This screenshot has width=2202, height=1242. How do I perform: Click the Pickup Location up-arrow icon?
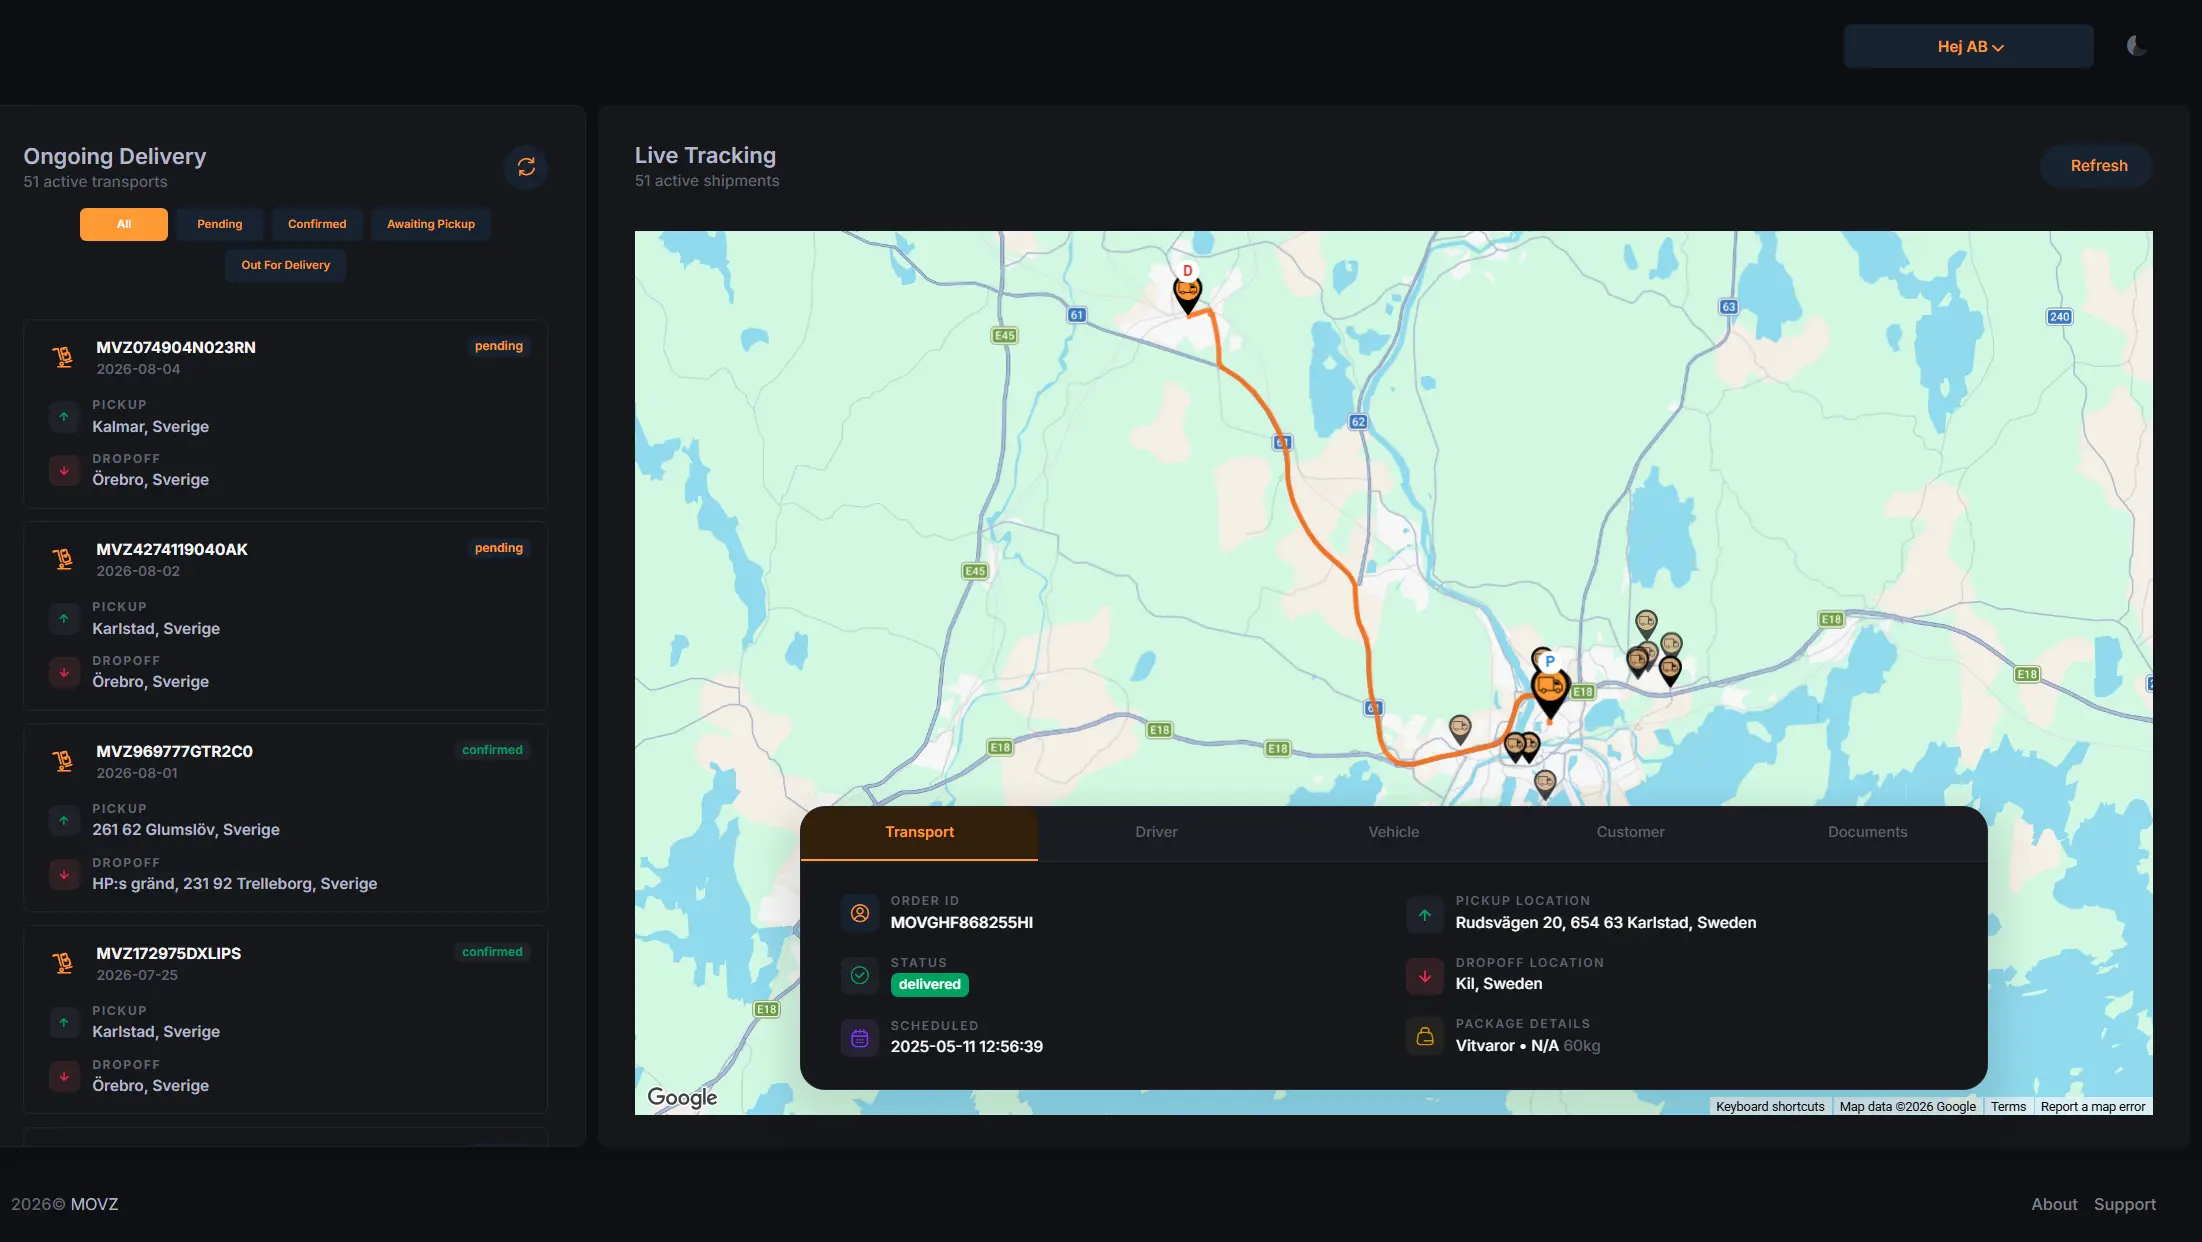[x=1424, y=914]
